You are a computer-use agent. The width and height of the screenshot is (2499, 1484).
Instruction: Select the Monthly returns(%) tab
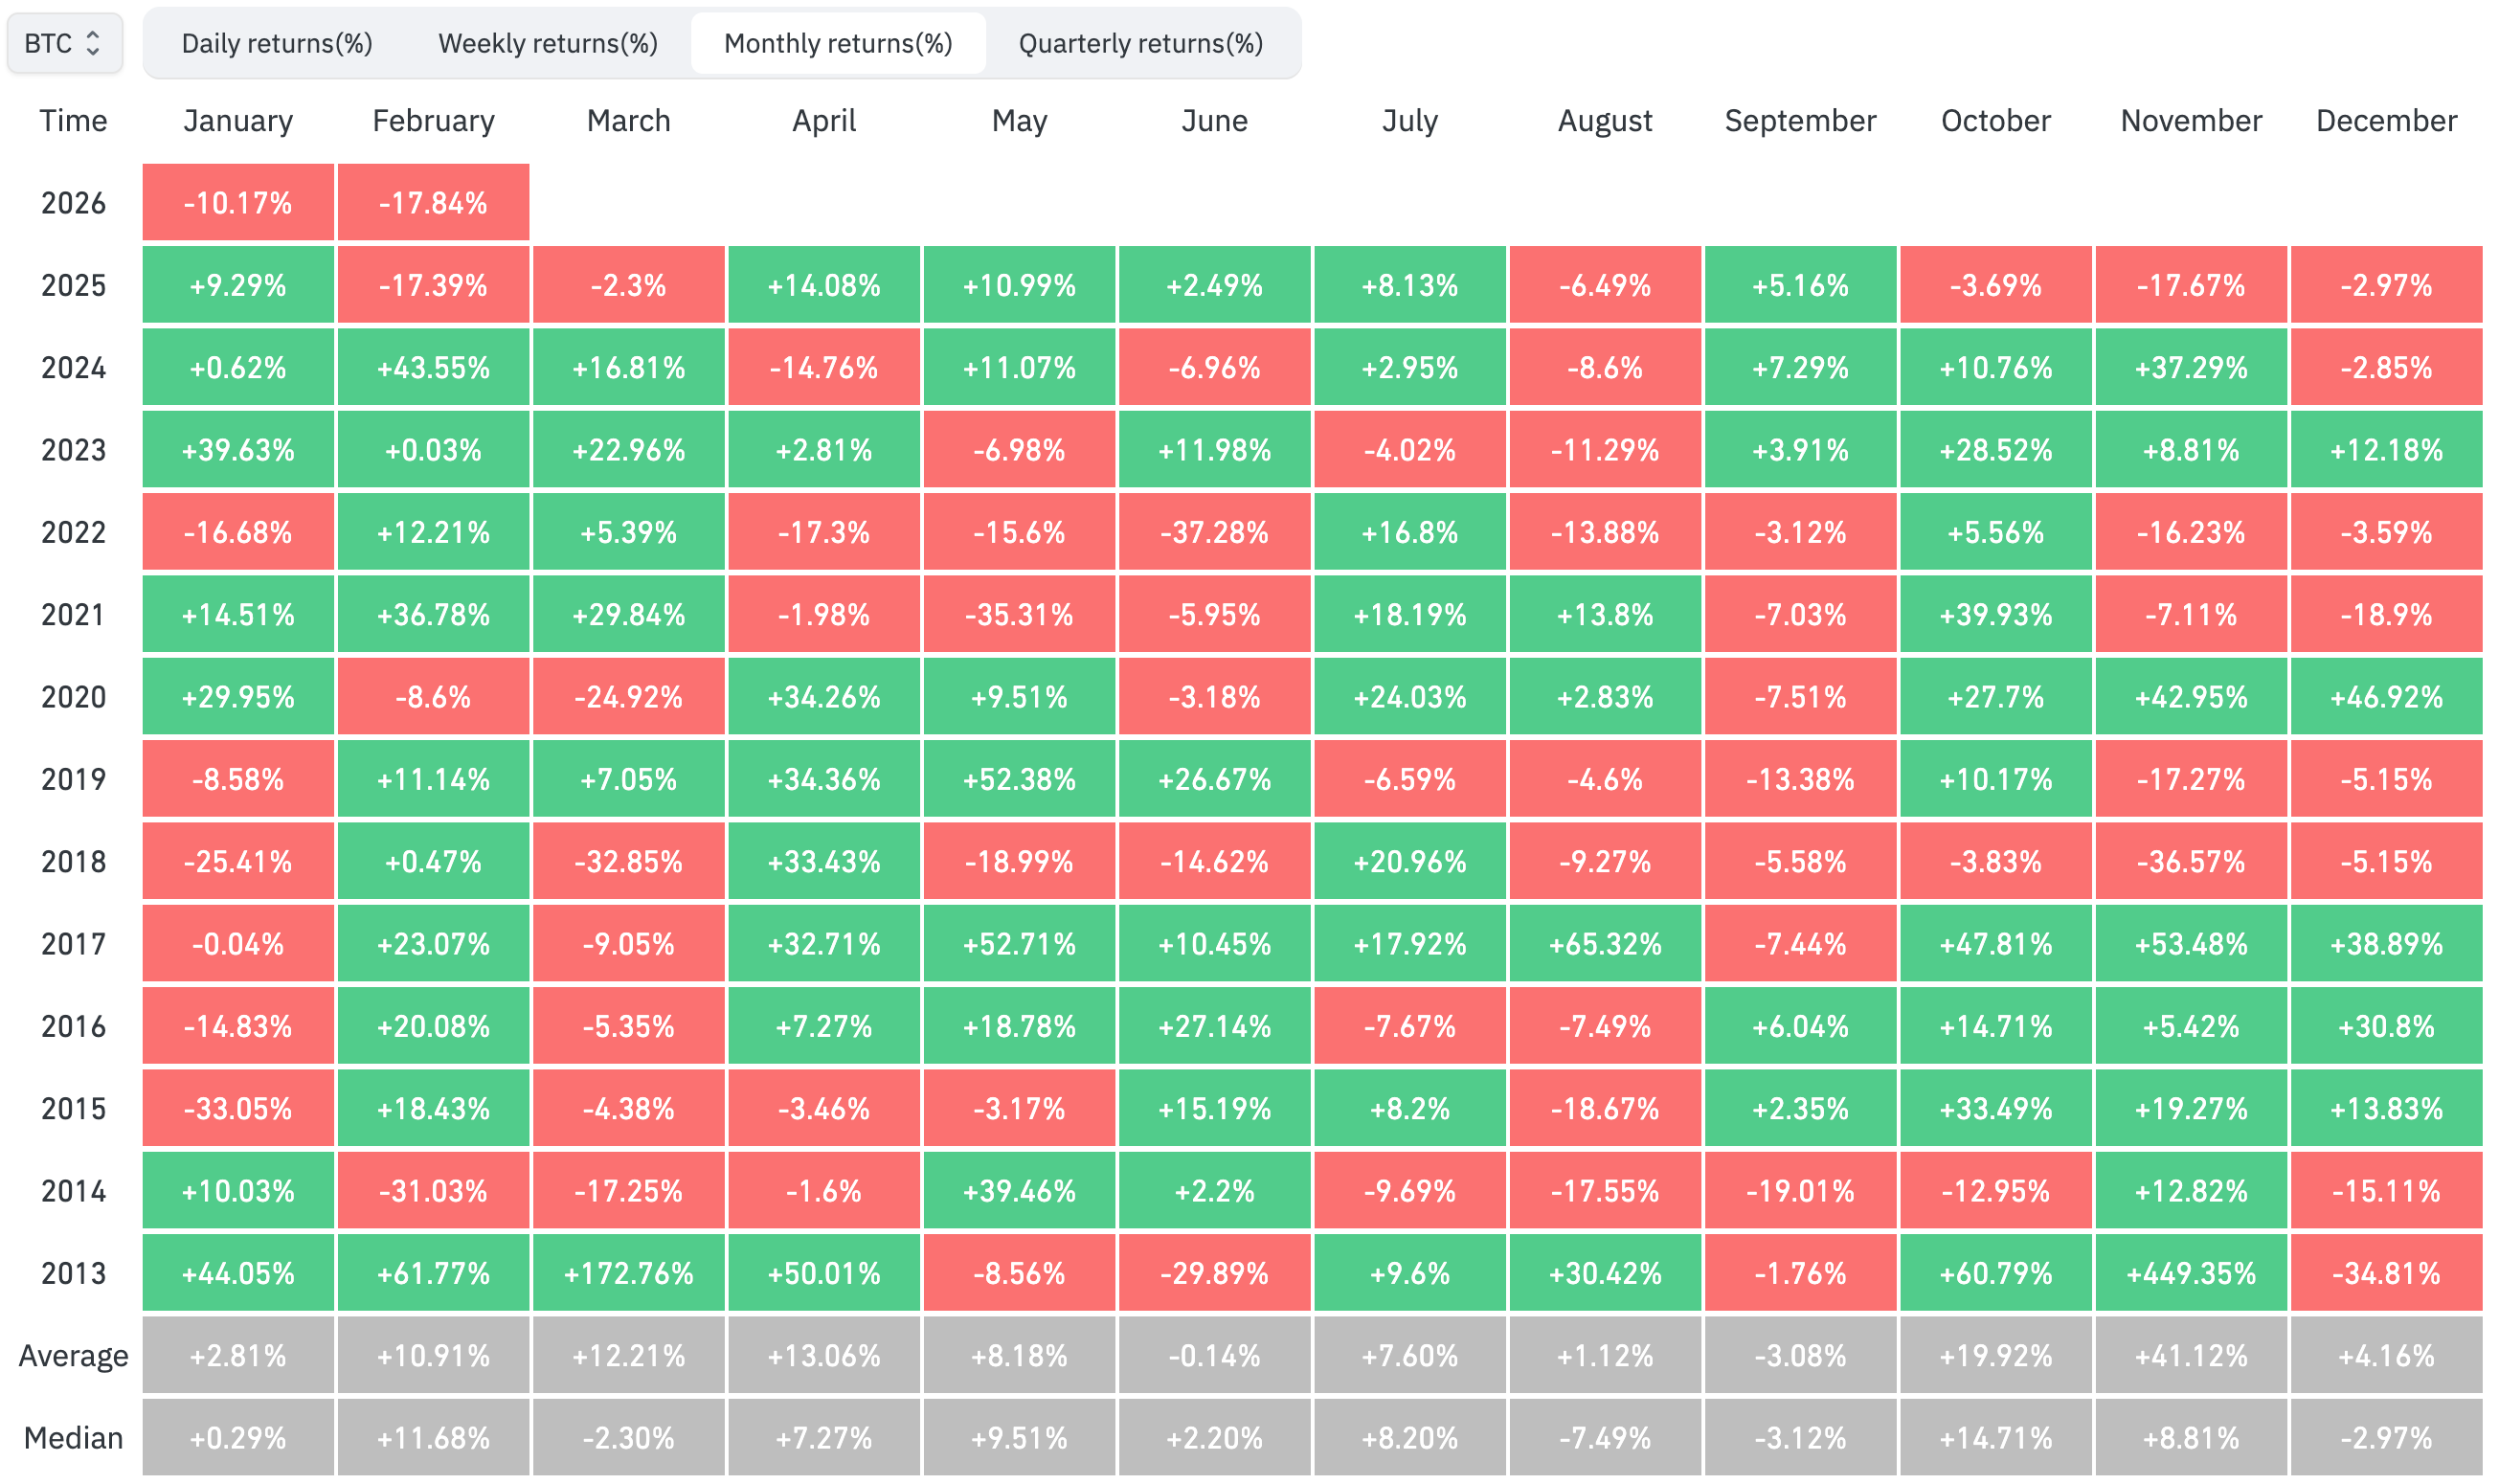(838, 43)
